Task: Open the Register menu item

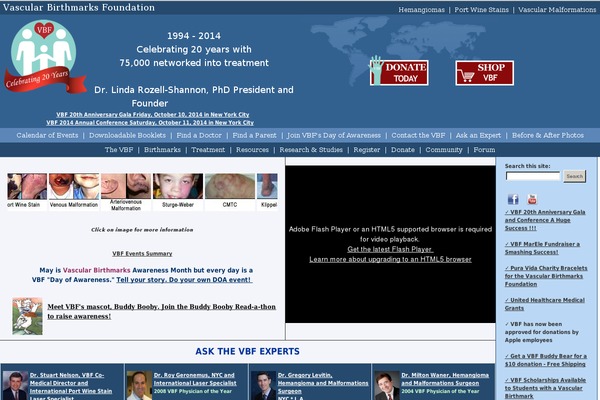Action: pos(367,150)
